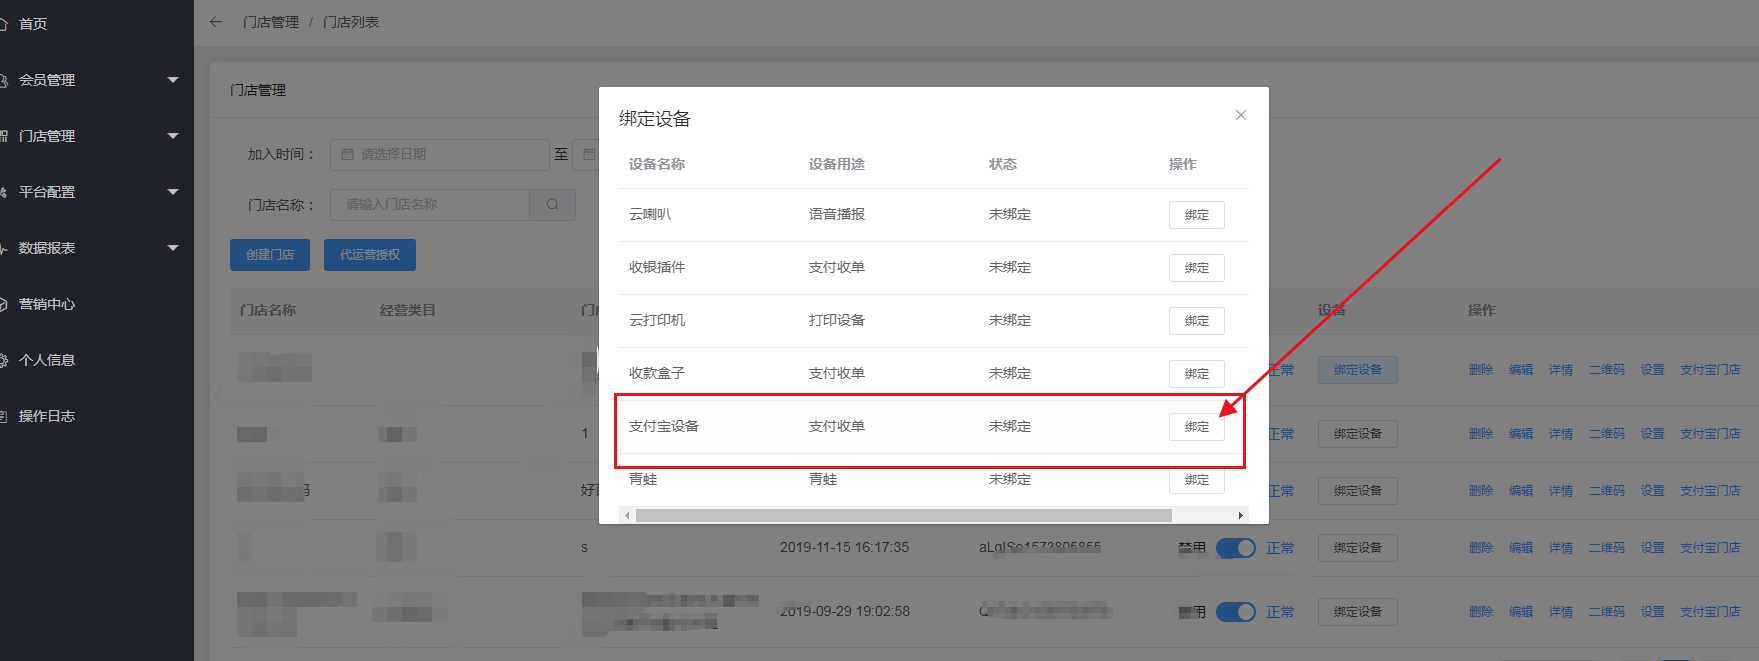This screenshot has height=661, width=1759.
Task: Open 操作日志 in the sidebar
Action: 46,416
